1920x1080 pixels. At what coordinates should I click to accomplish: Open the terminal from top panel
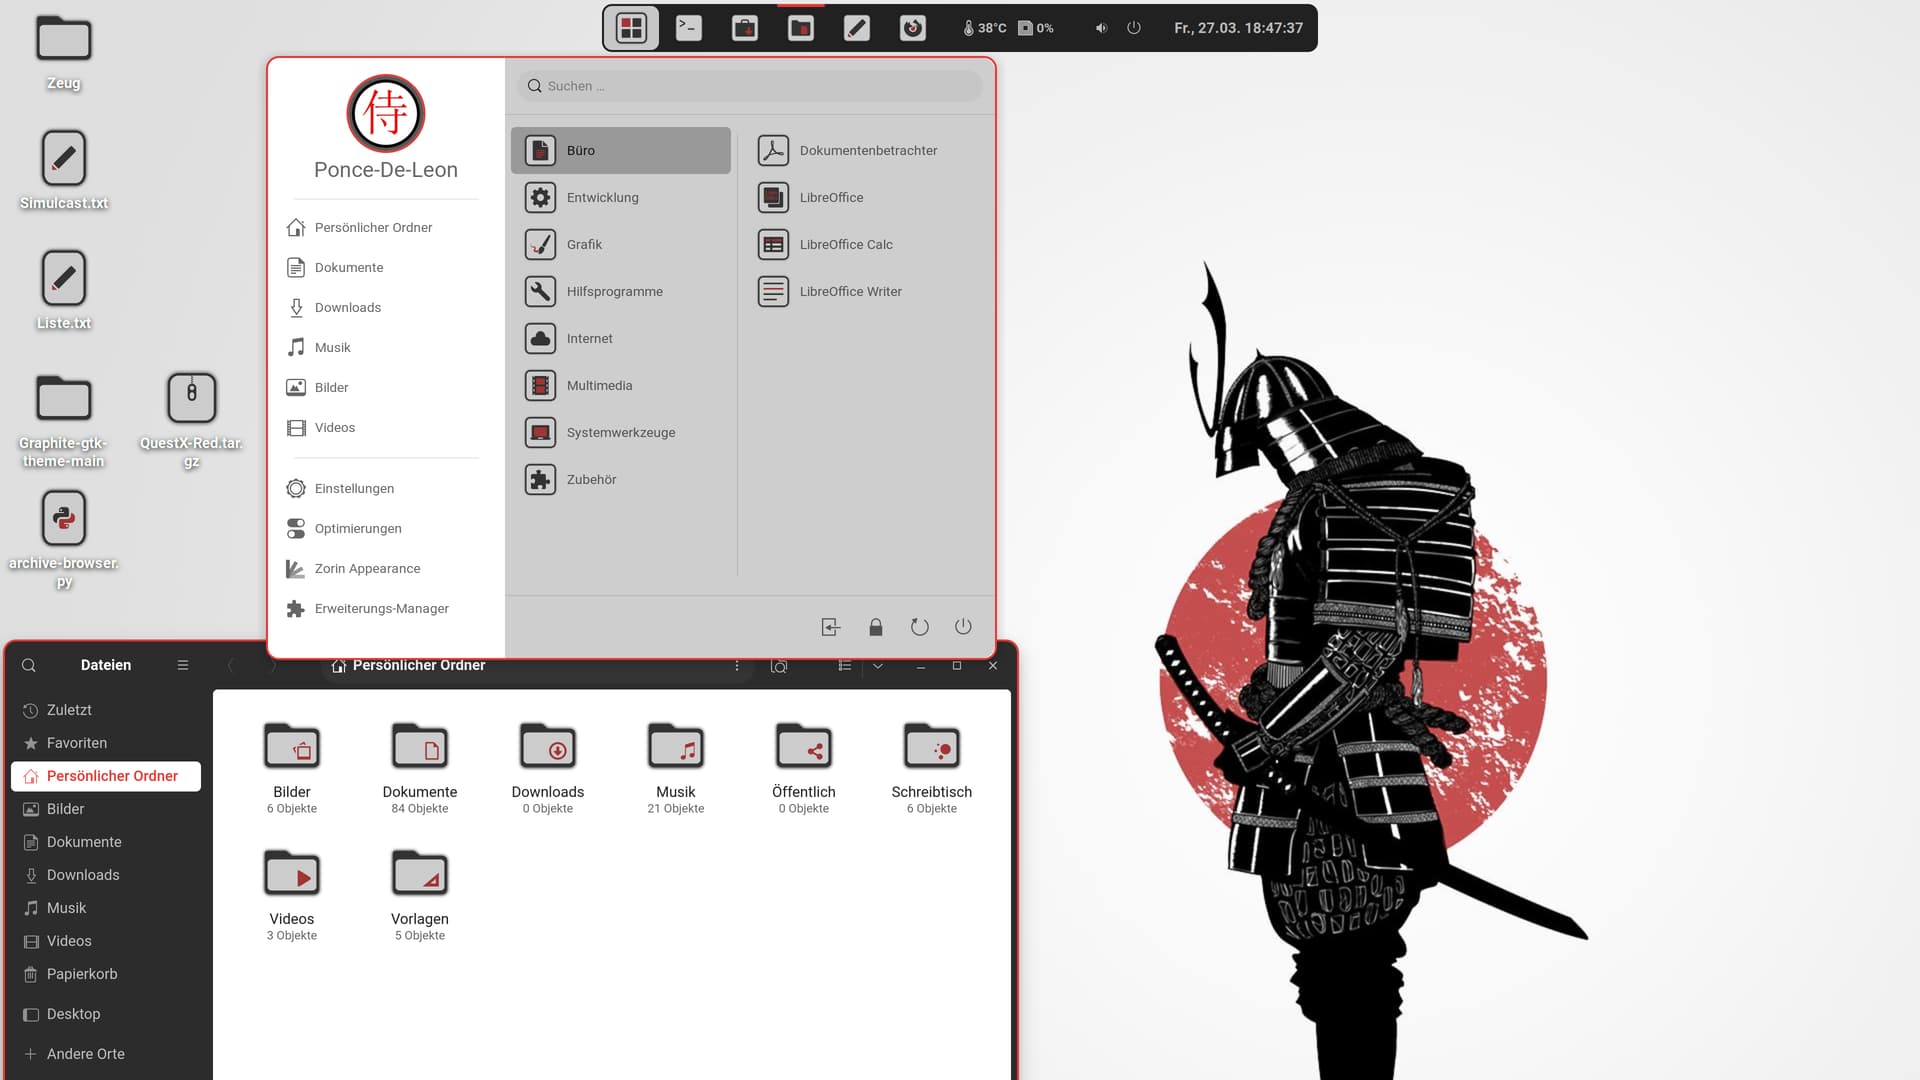coord(688,28)
